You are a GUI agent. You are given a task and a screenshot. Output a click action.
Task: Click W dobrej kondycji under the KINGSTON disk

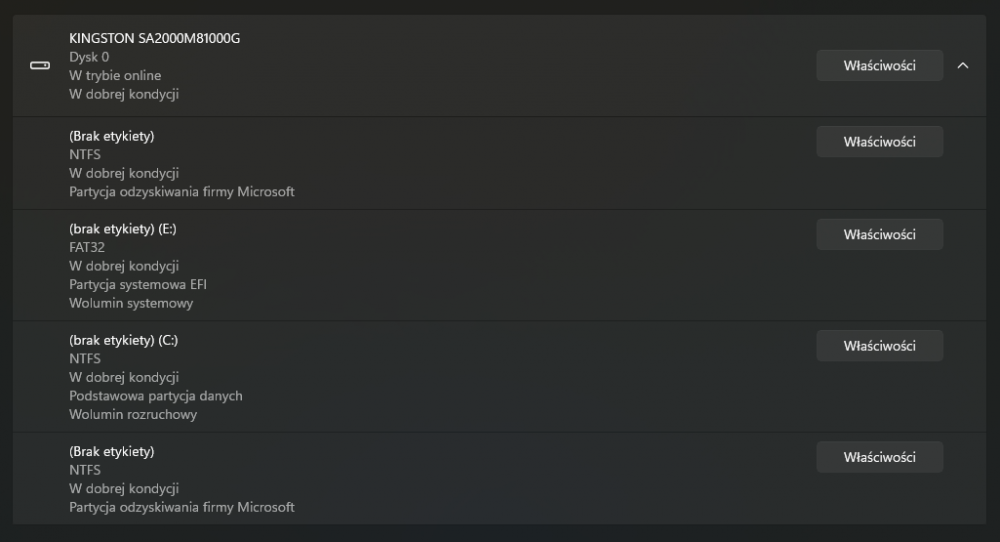pos(124,94)
